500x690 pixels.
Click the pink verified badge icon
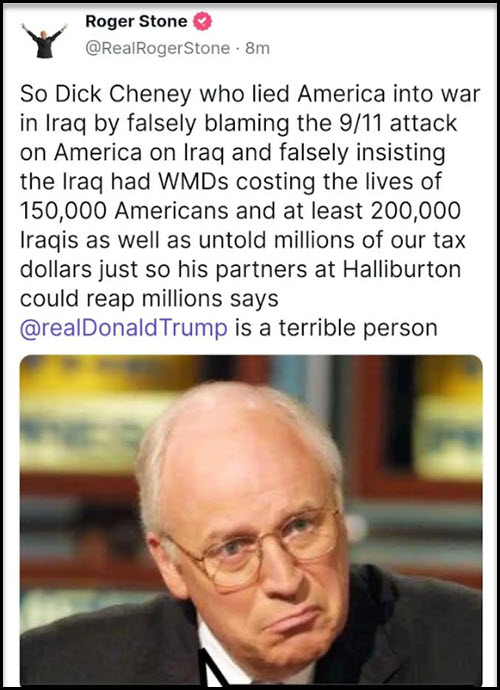(203, 22)
